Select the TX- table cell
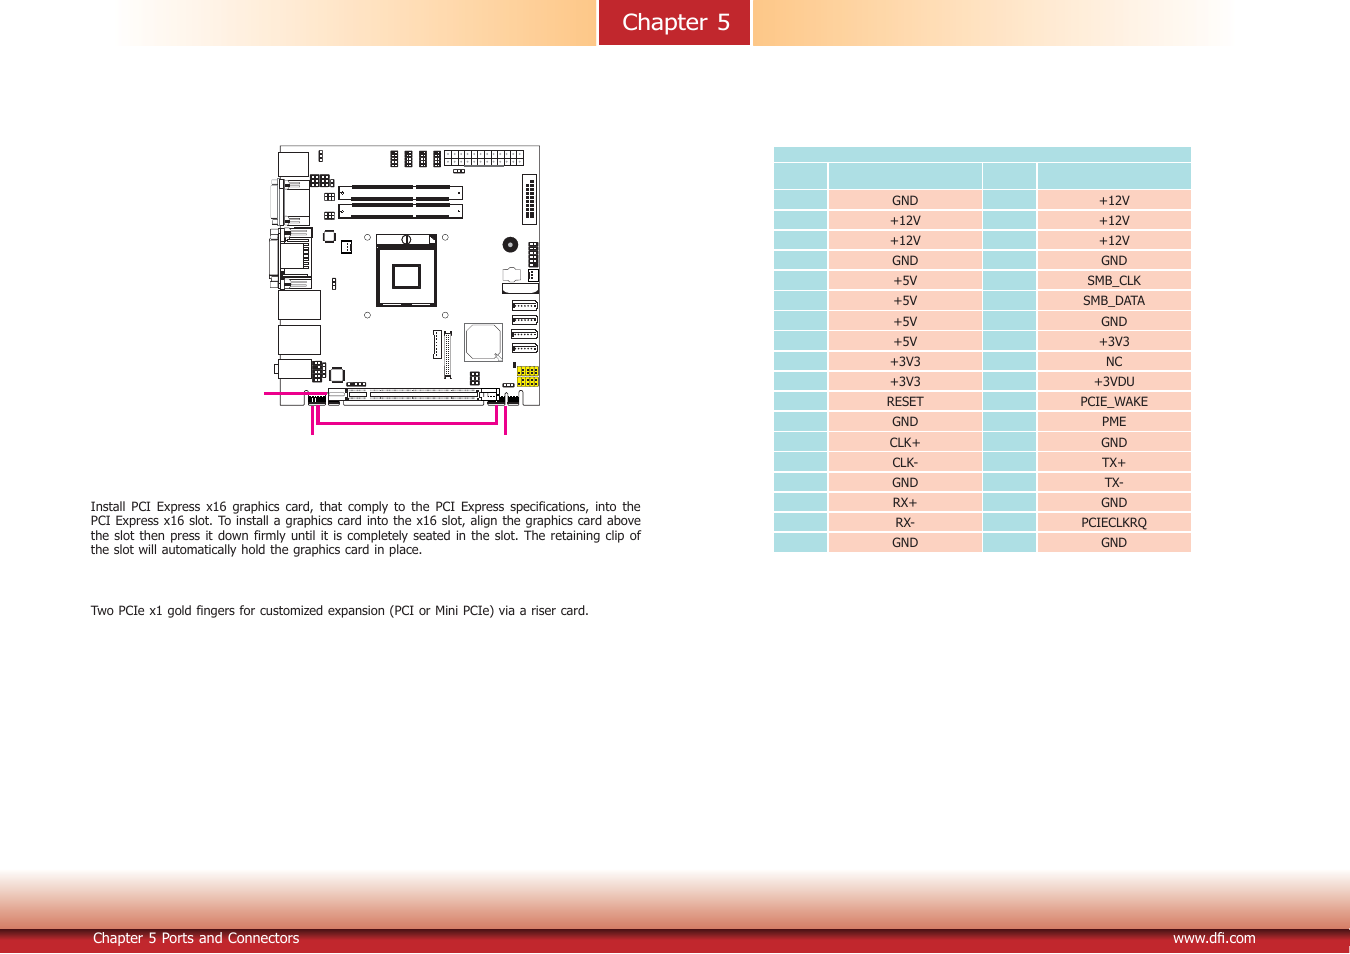This screenshot has height=954, width=1350. click(1114, 483)
